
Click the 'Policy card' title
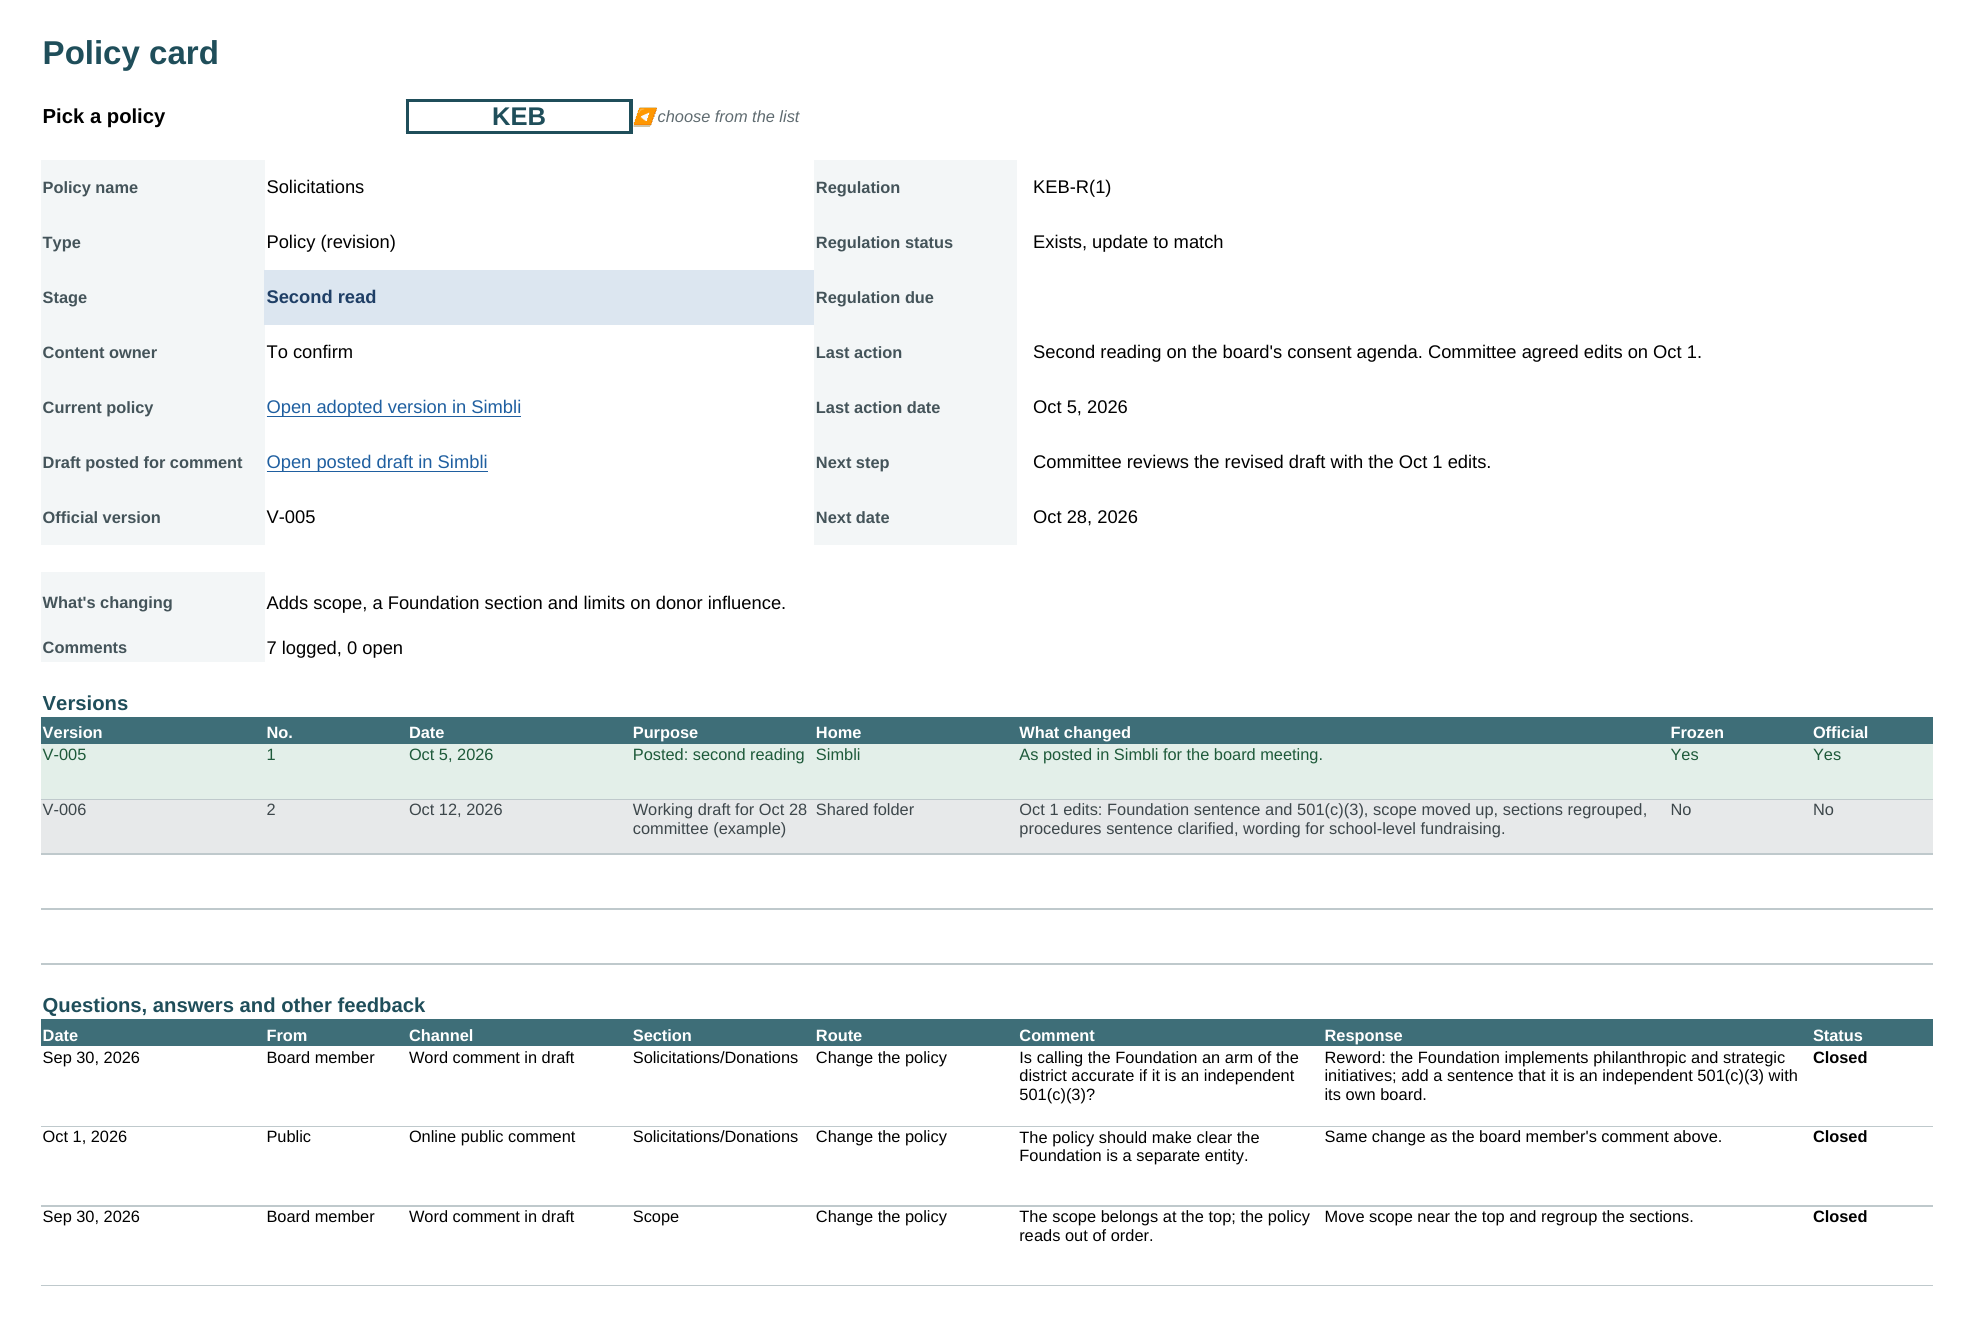coord(130,53)
